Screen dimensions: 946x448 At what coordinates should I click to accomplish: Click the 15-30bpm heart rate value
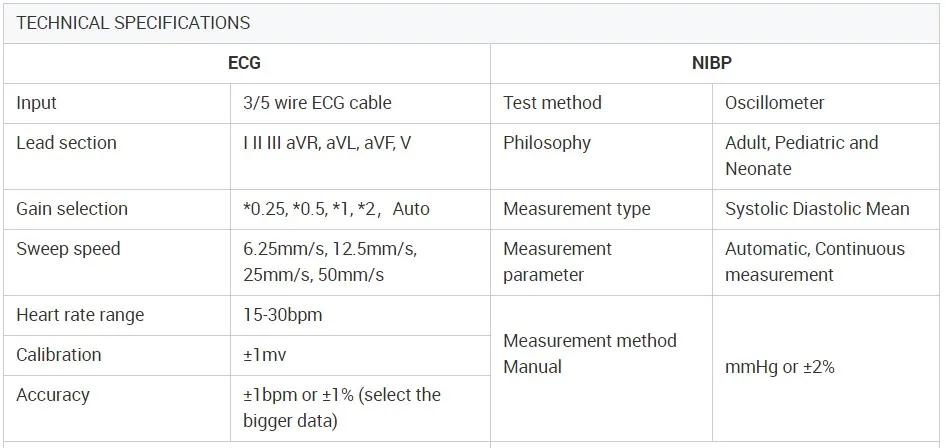tap(283, 315)
